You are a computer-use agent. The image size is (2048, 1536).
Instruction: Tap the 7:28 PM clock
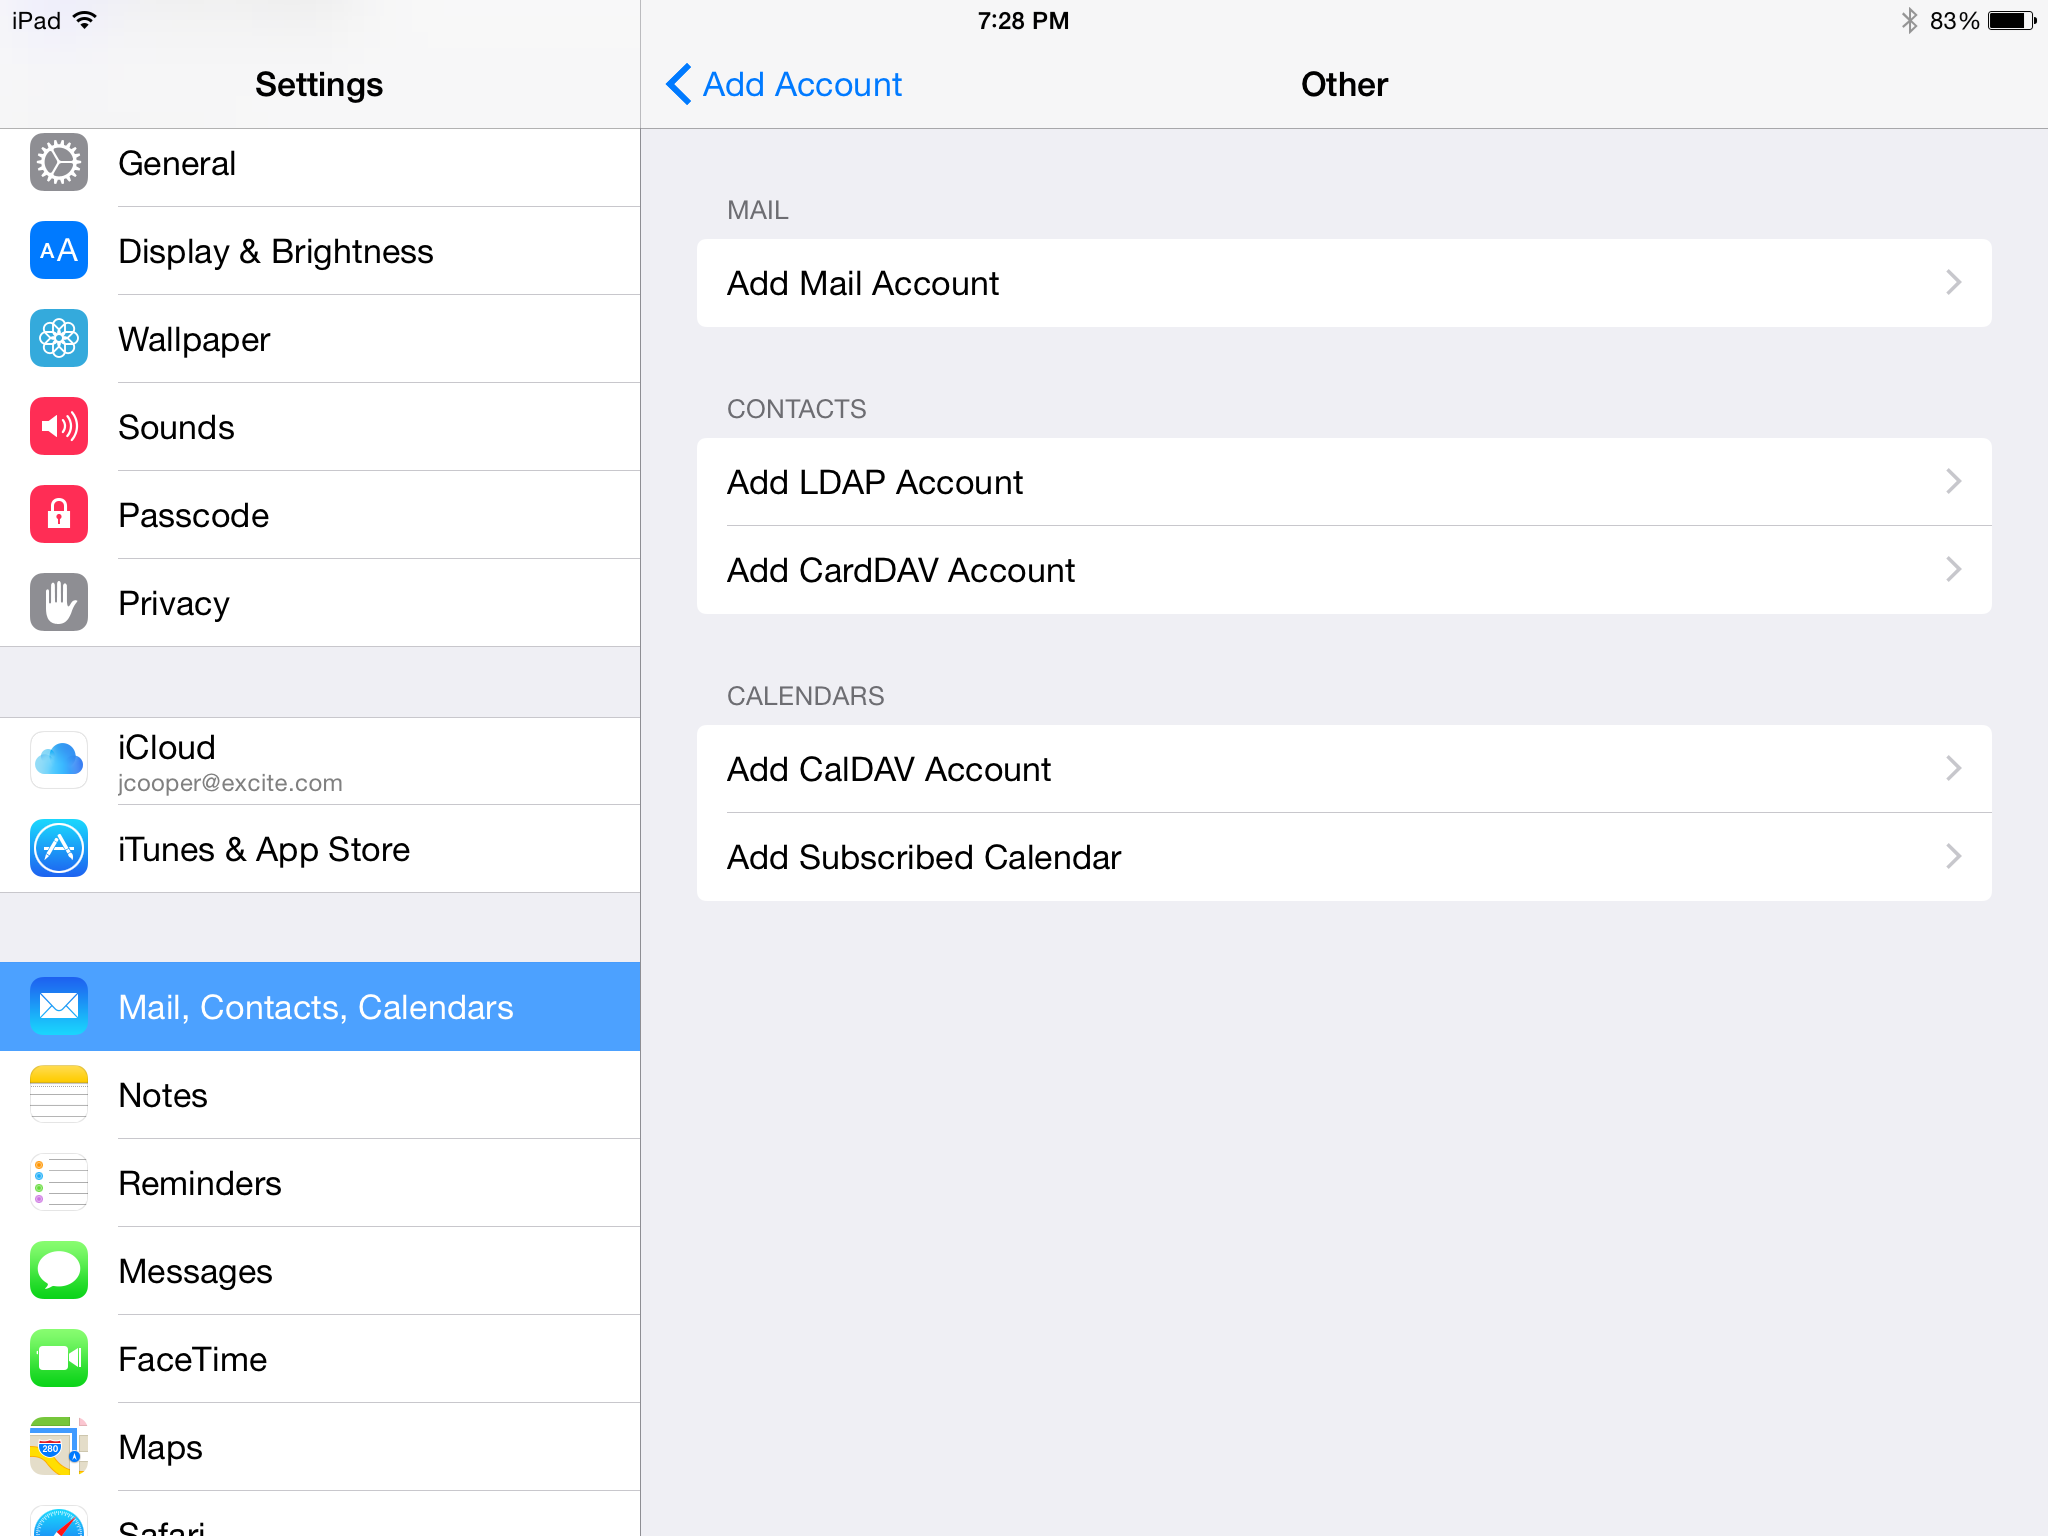1023,21
